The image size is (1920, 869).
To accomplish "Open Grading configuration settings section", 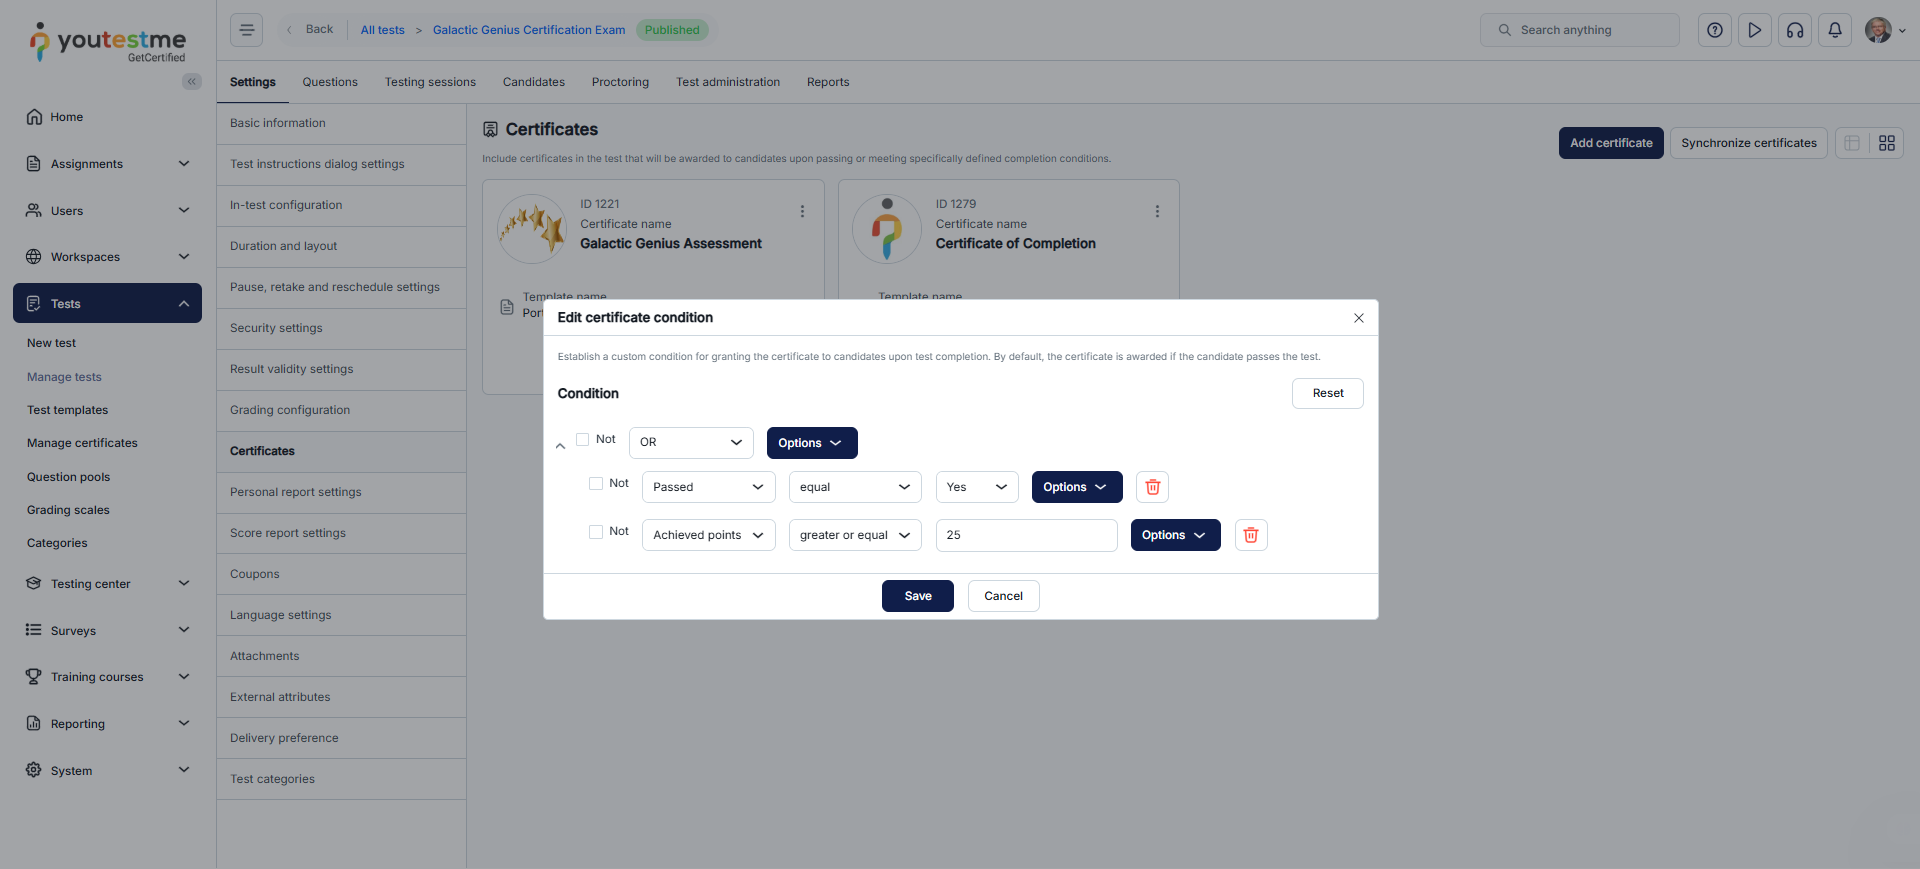I will coord(290,410).
